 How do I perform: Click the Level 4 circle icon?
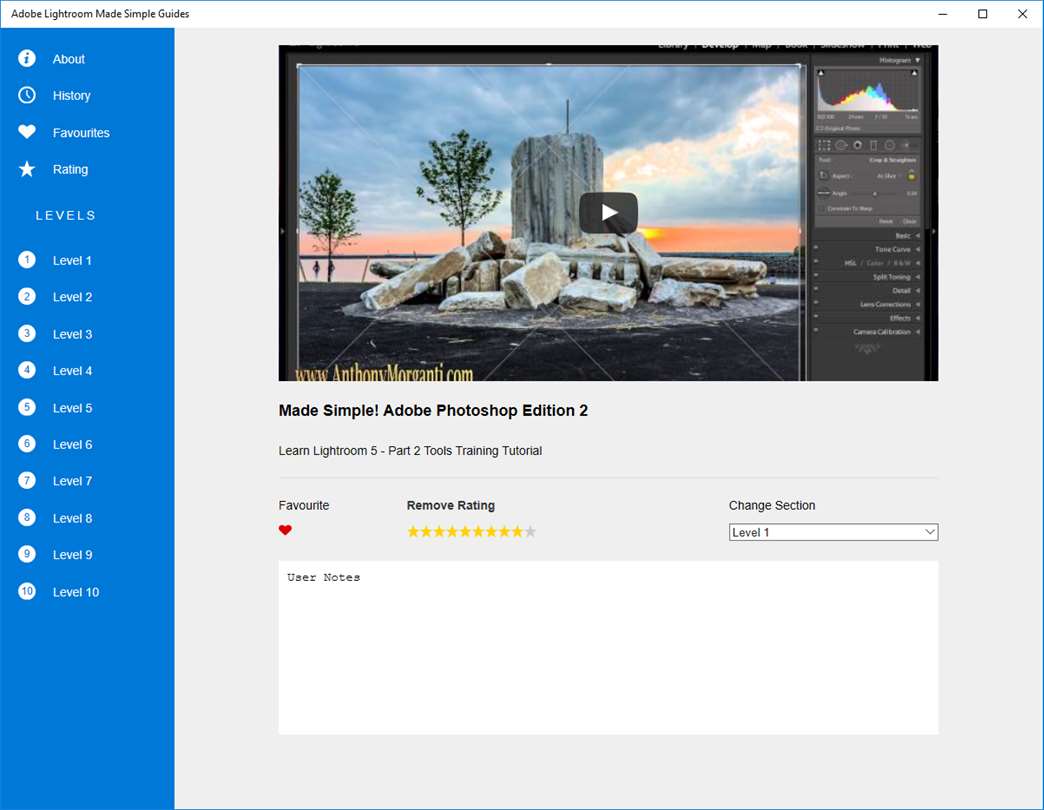pos(27,370)
